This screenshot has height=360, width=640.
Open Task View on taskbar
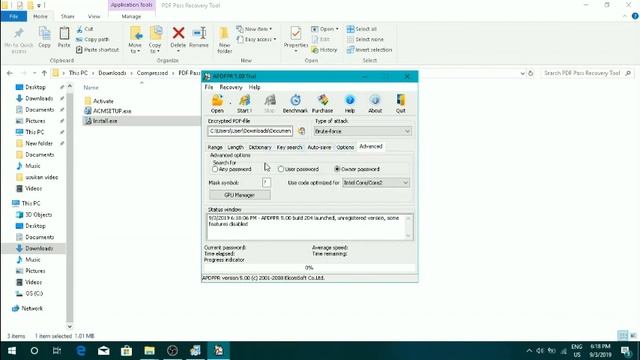(57, 351)
